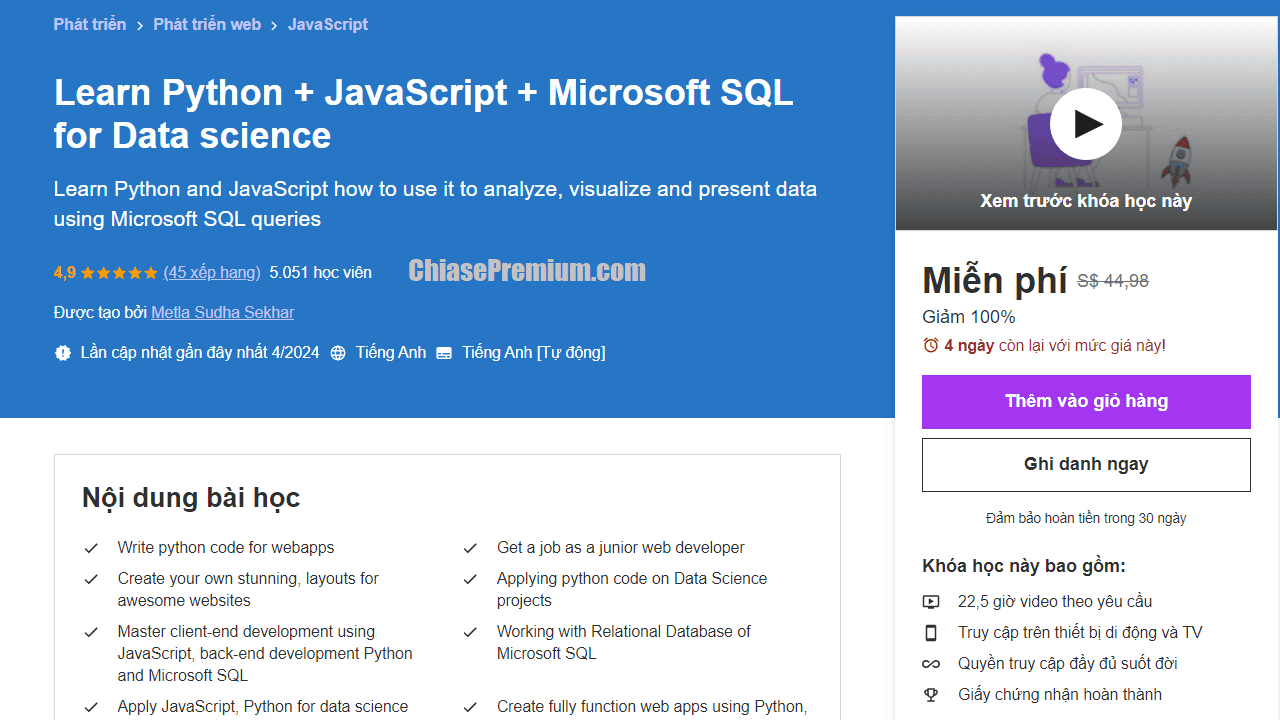Click the infinity icon for lifetime access
The height and width of the screenshot is (720, 1280).
coord(931,664)
